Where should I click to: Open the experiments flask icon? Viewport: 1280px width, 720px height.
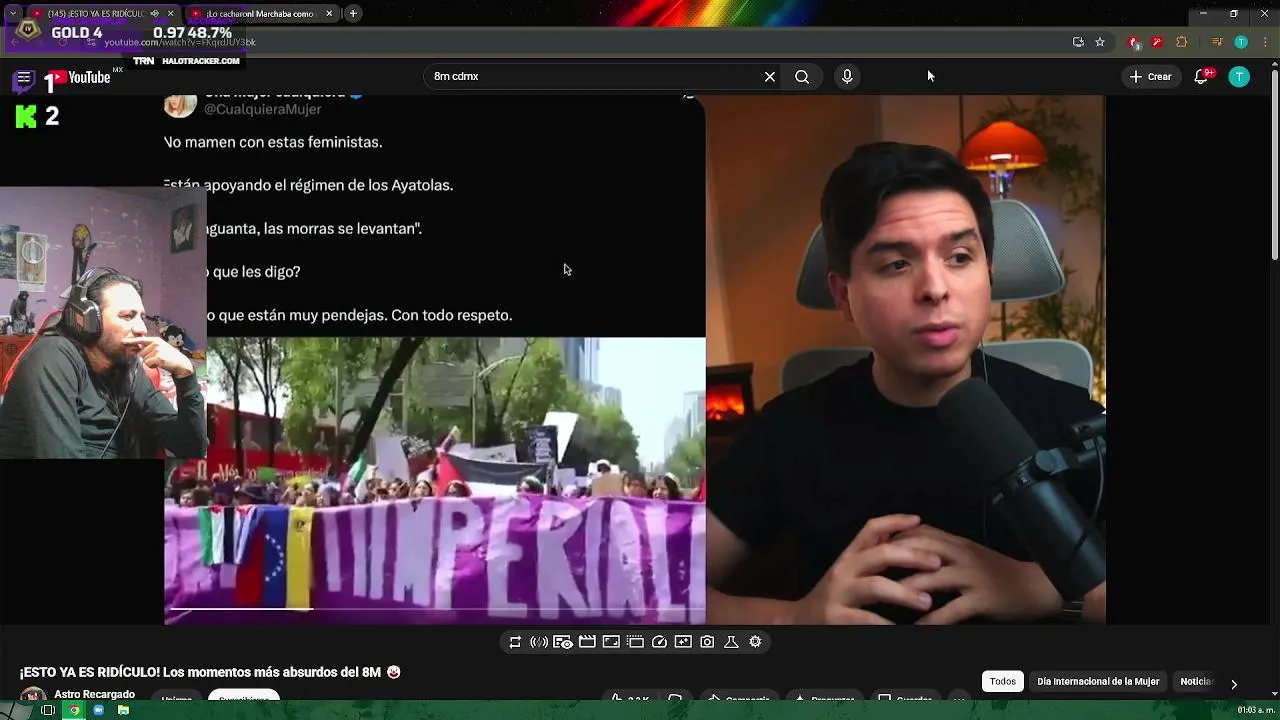point(731,642)
